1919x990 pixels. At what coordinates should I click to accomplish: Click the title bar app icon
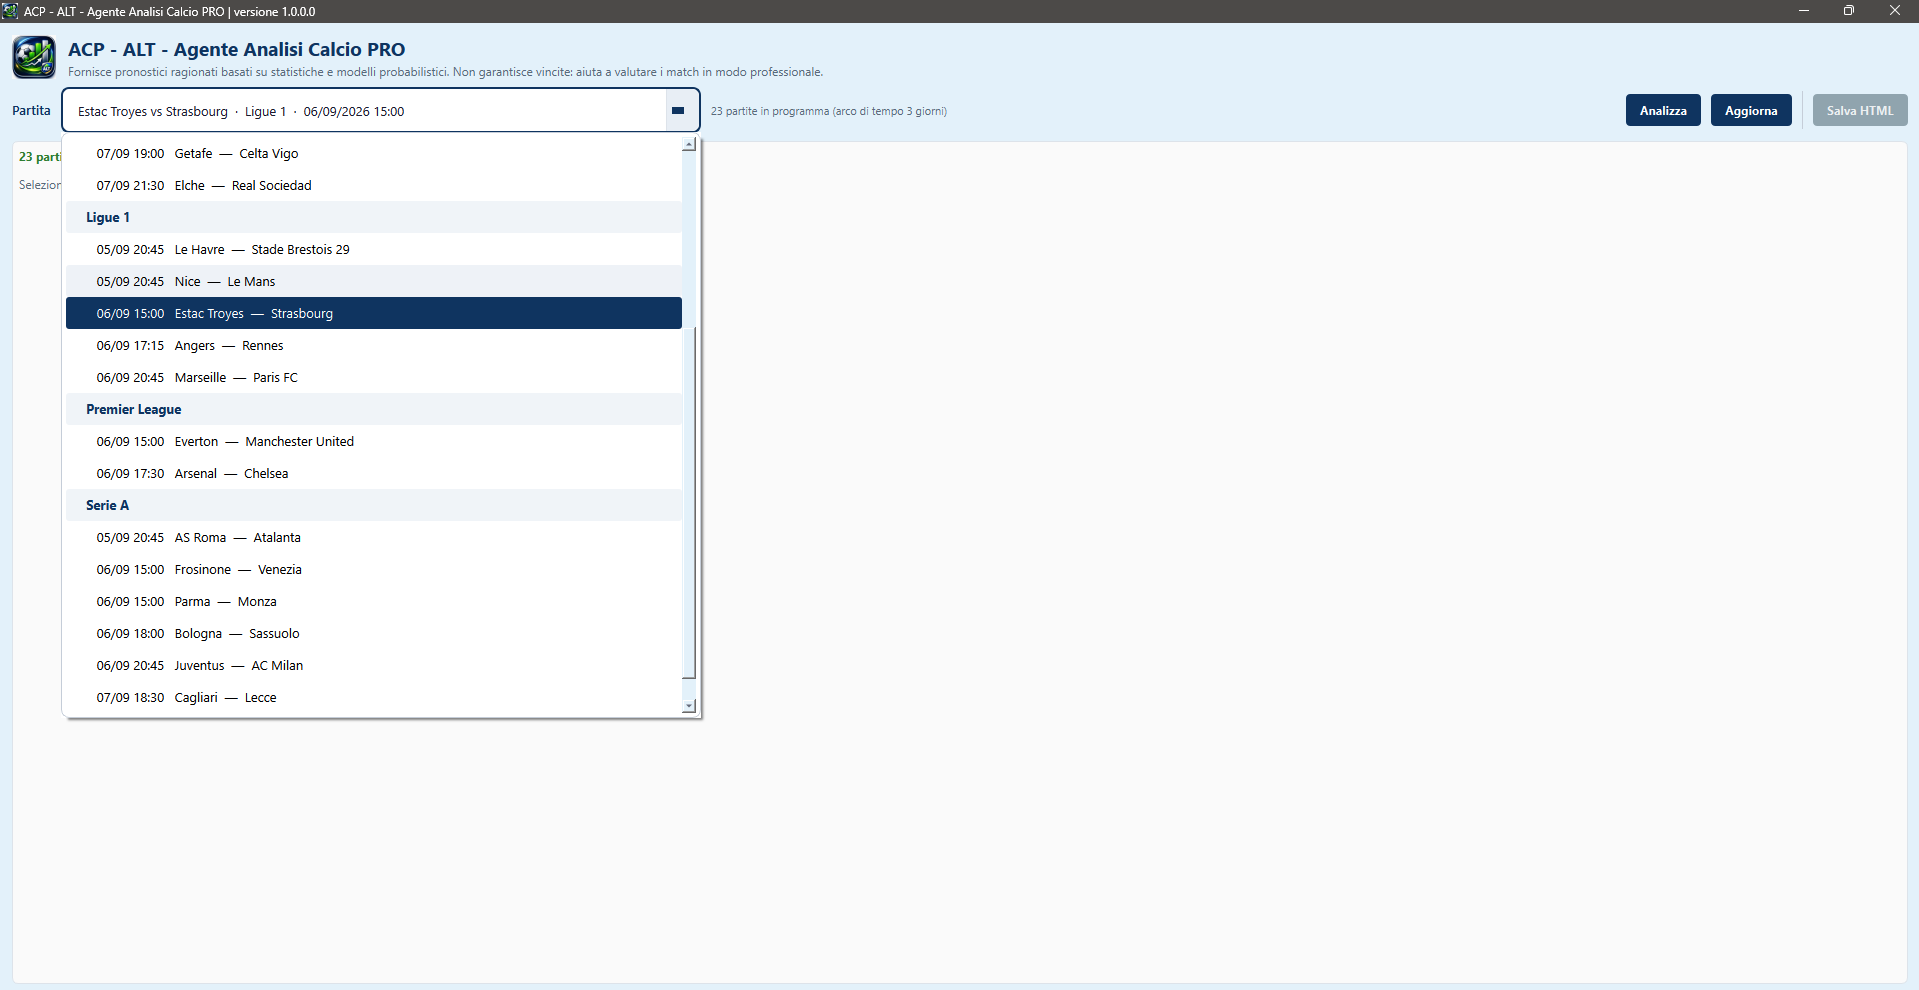[x=10, y=11]
